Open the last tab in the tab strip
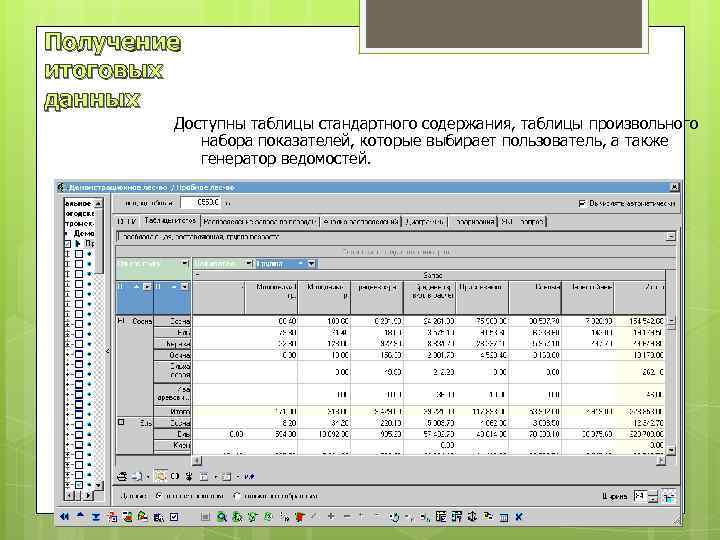Viewport: 720px width, 540px height. pyautogui.click(x=523, y=222)
